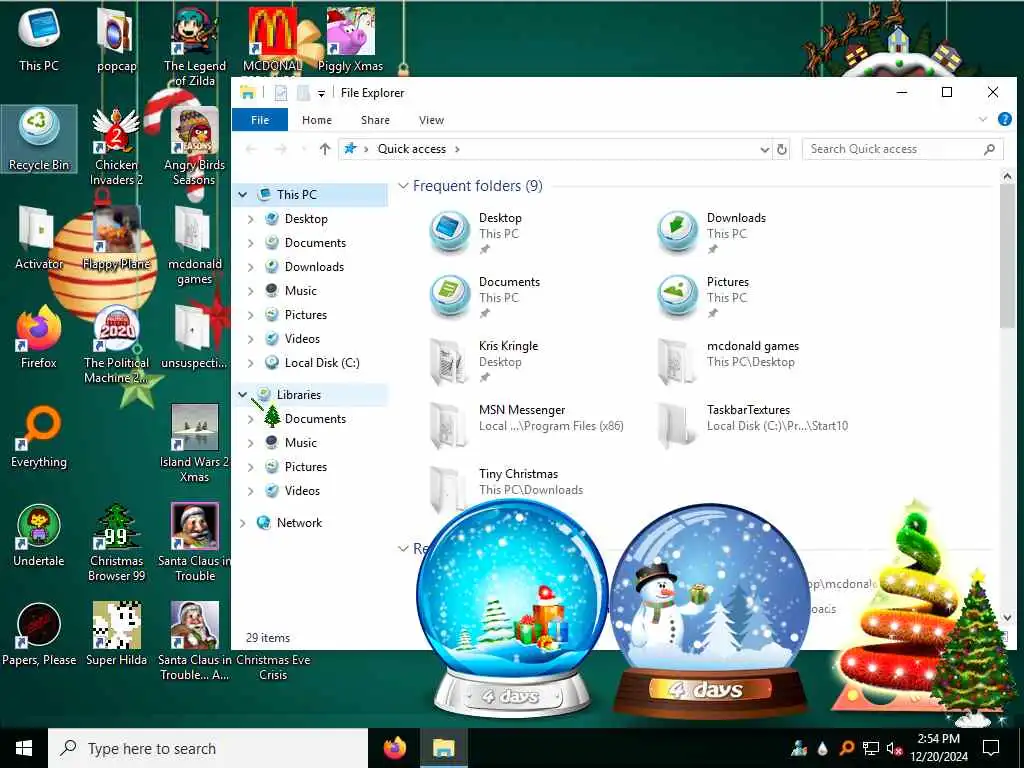
Task: Click the Windows Start button
Action: (24, 748)
